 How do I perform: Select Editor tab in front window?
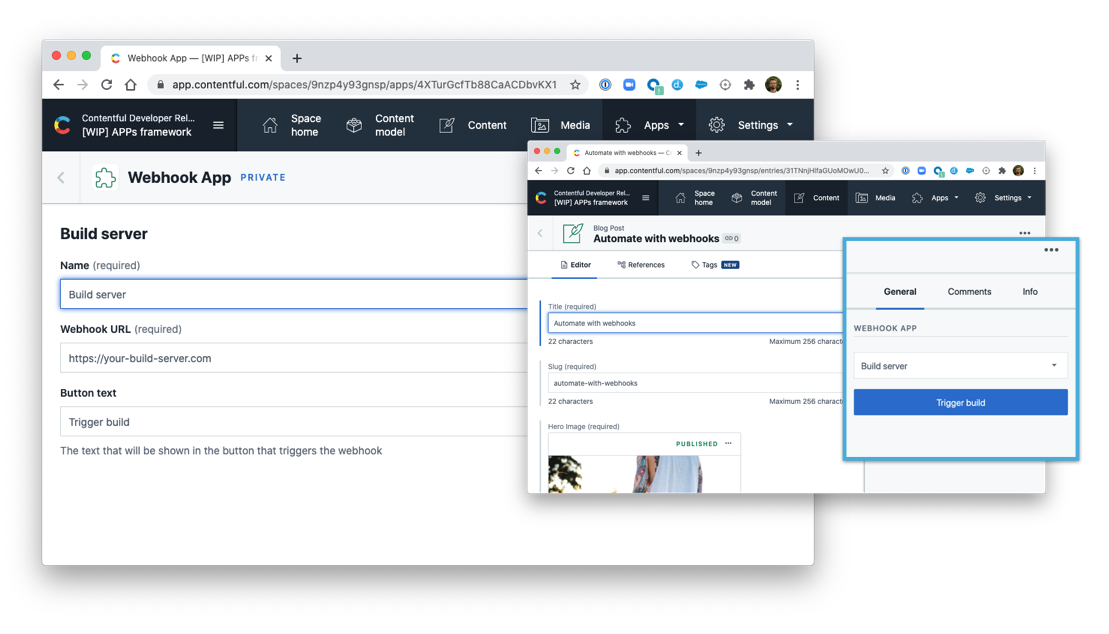click(x=576, y=265)
